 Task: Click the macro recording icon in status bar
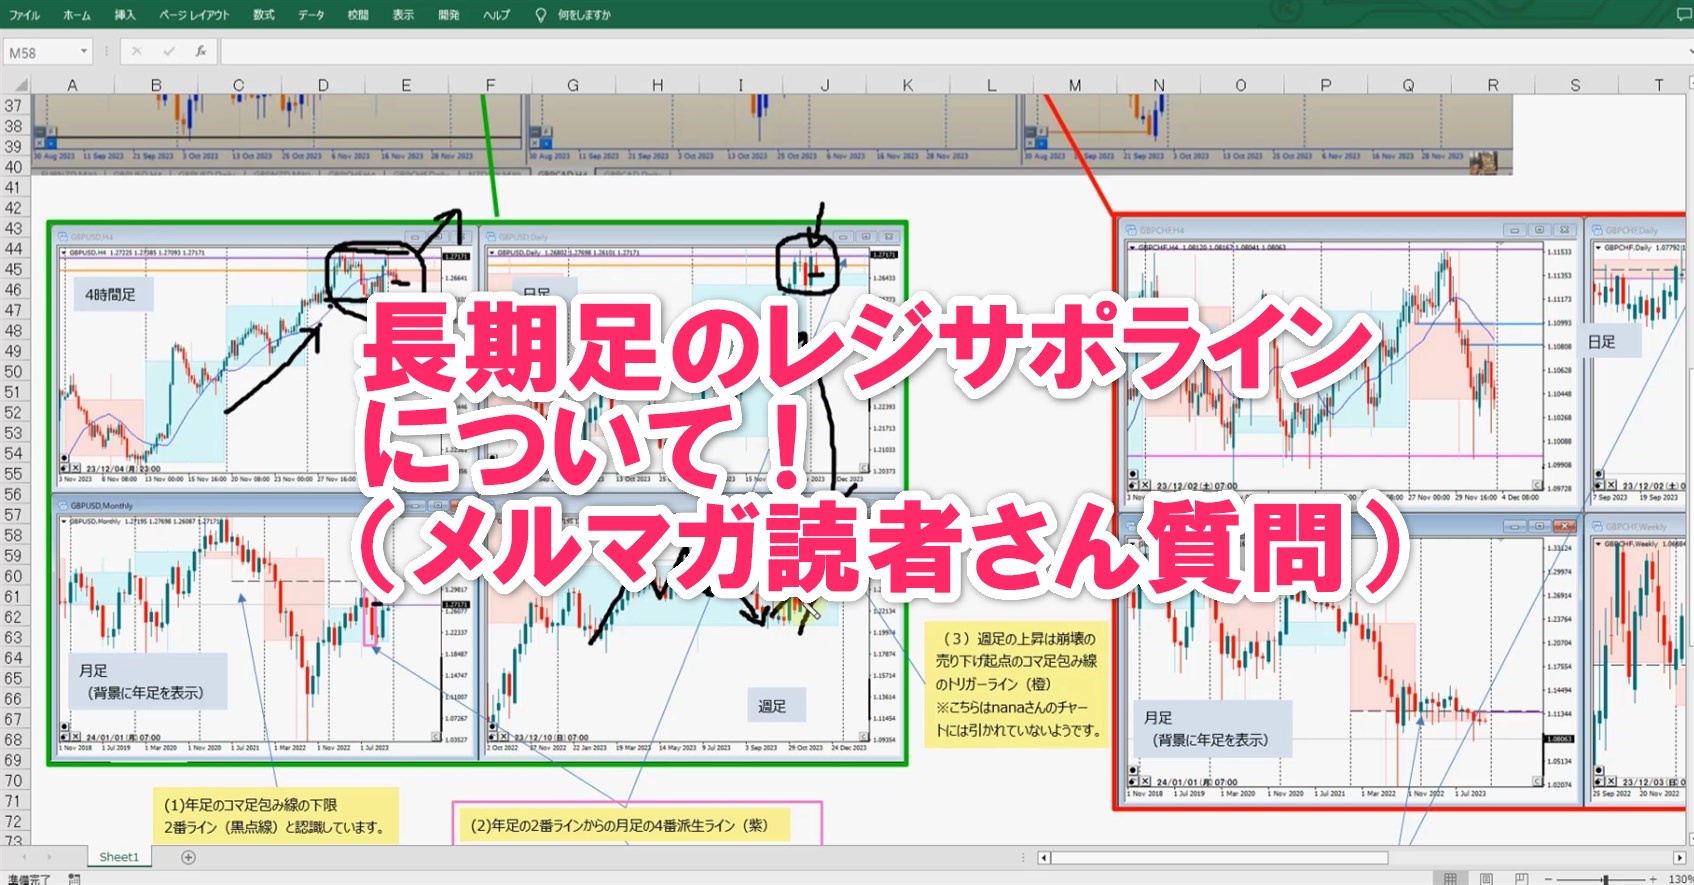[74, 879]
